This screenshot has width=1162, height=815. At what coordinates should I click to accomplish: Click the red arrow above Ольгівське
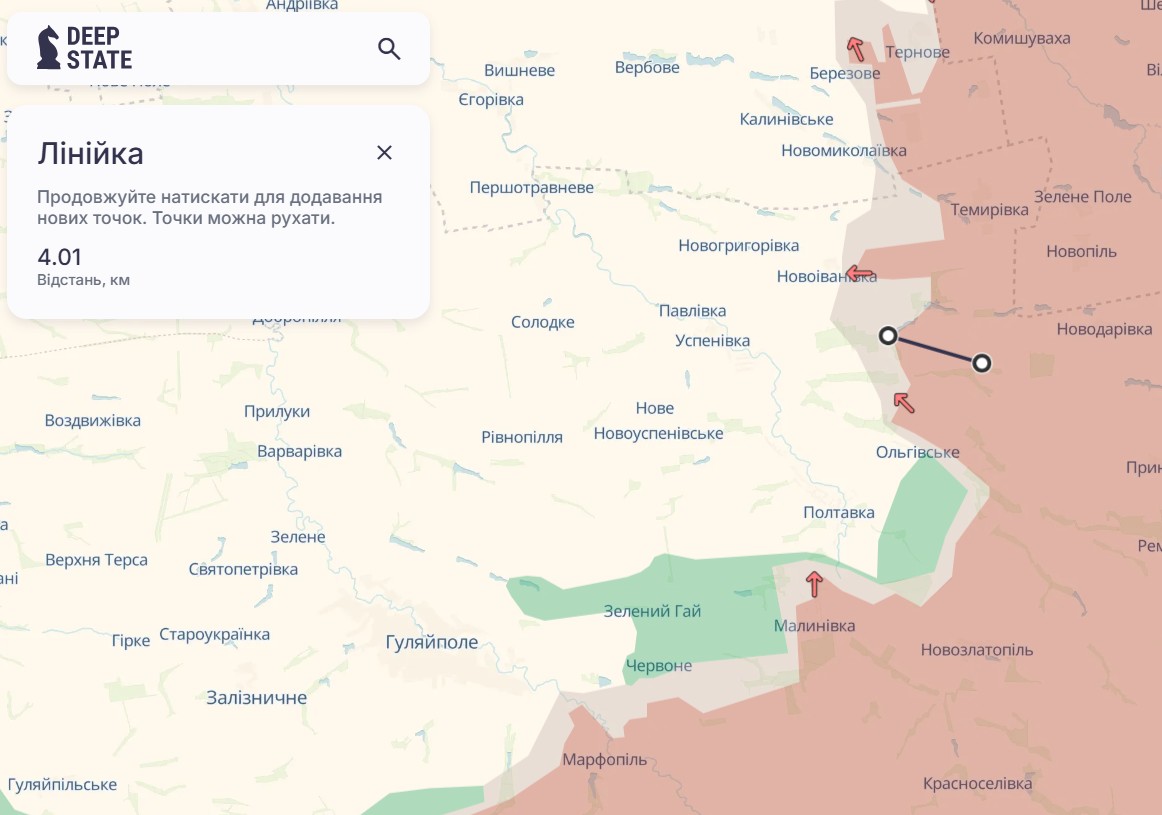(x=904, y=402)
